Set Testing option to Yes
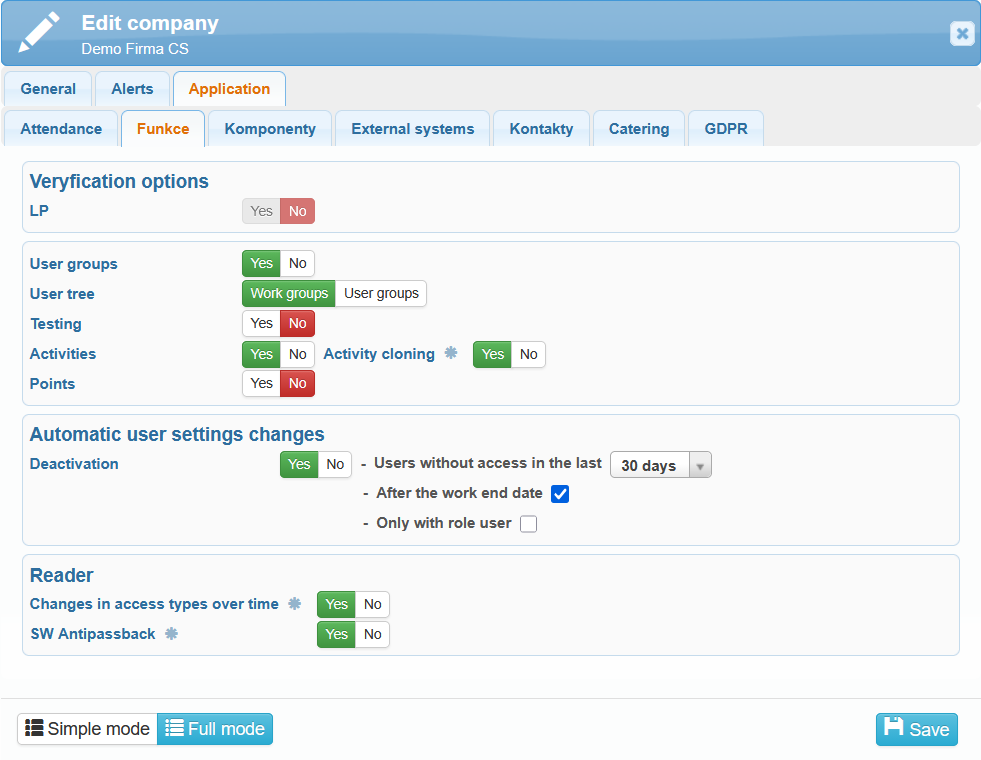 261,323
